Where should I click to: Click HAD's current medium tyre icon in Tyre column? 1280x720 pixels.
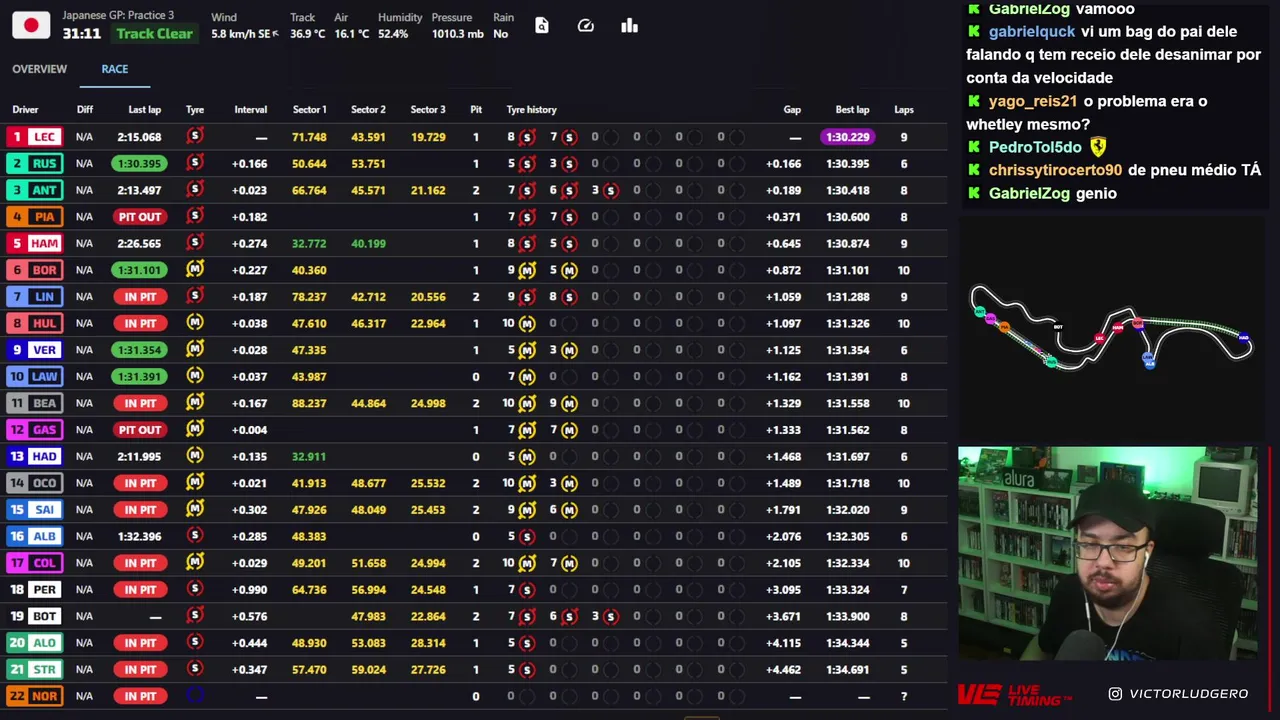195,455
